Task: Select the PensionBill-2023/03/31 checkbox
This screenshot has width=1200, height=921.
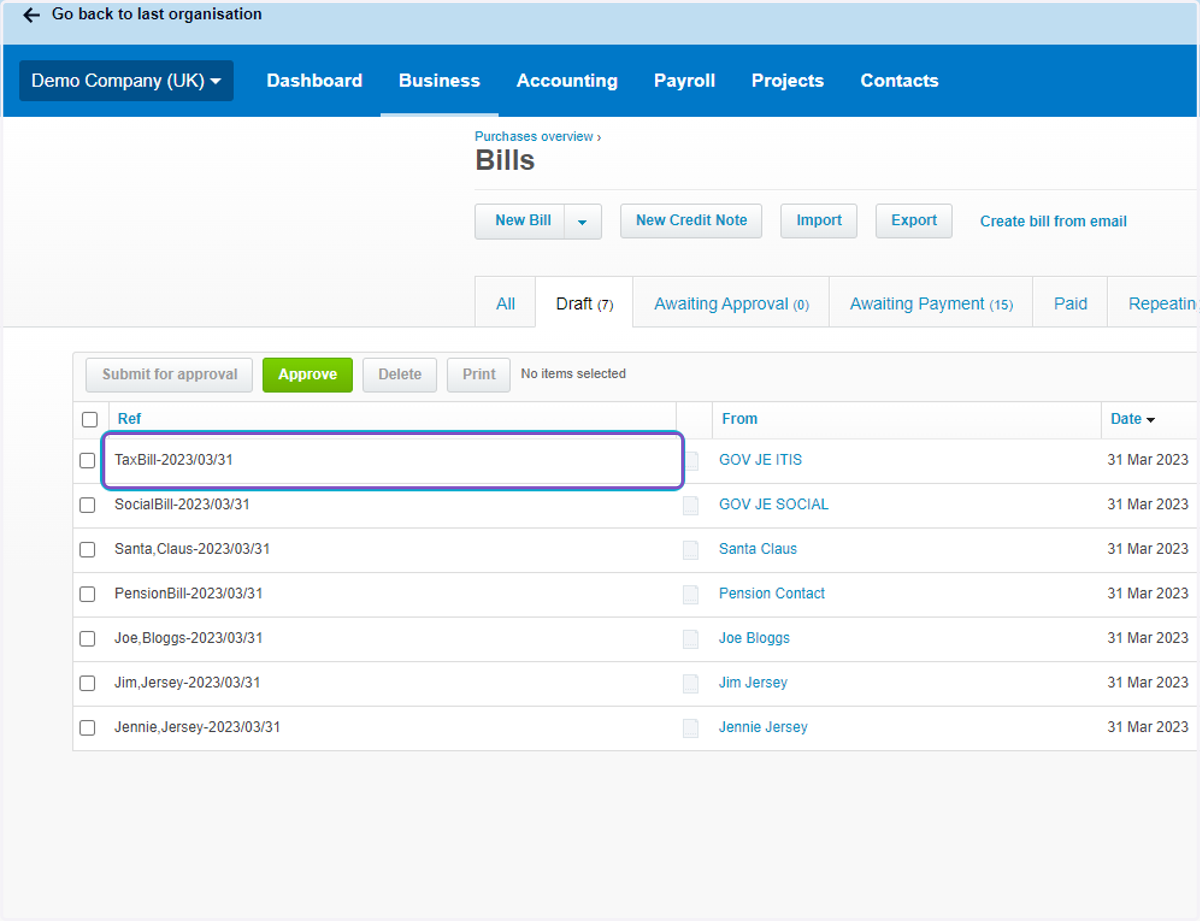Action: [88, 594]
